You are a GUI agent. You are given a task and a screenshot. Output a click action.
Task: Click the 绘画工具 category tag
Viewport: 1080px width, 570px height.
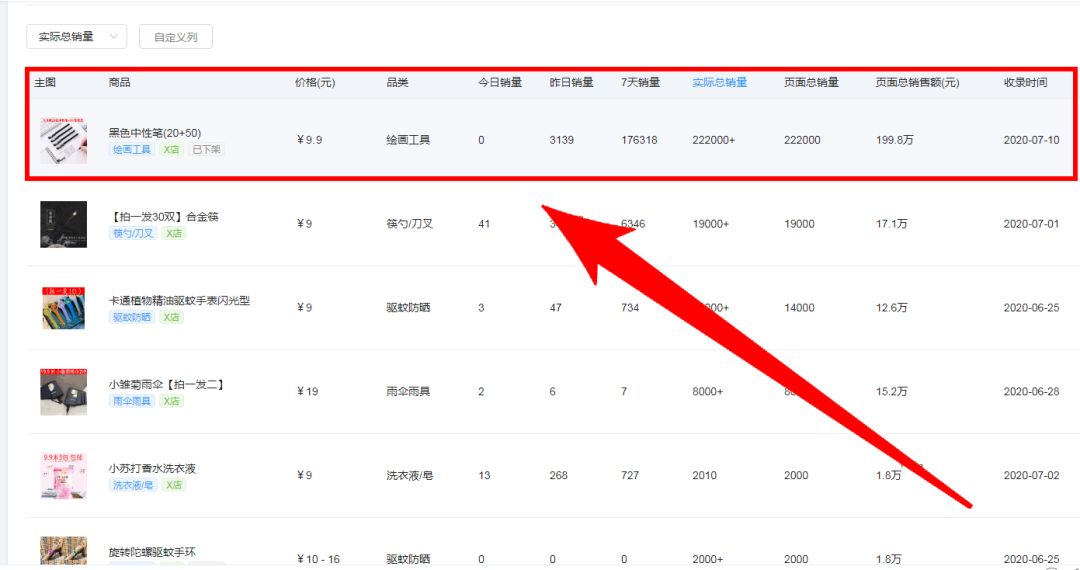[x=131, y=149]
